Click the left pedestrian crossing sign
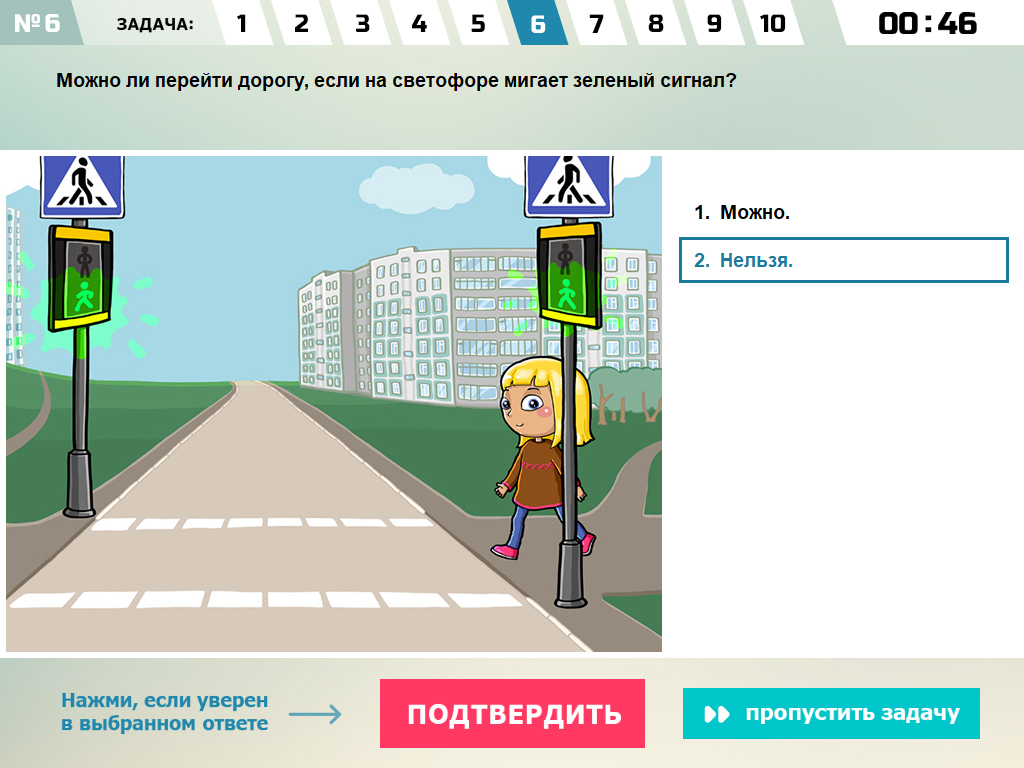 pyautogui.click(x=82, y=186)
